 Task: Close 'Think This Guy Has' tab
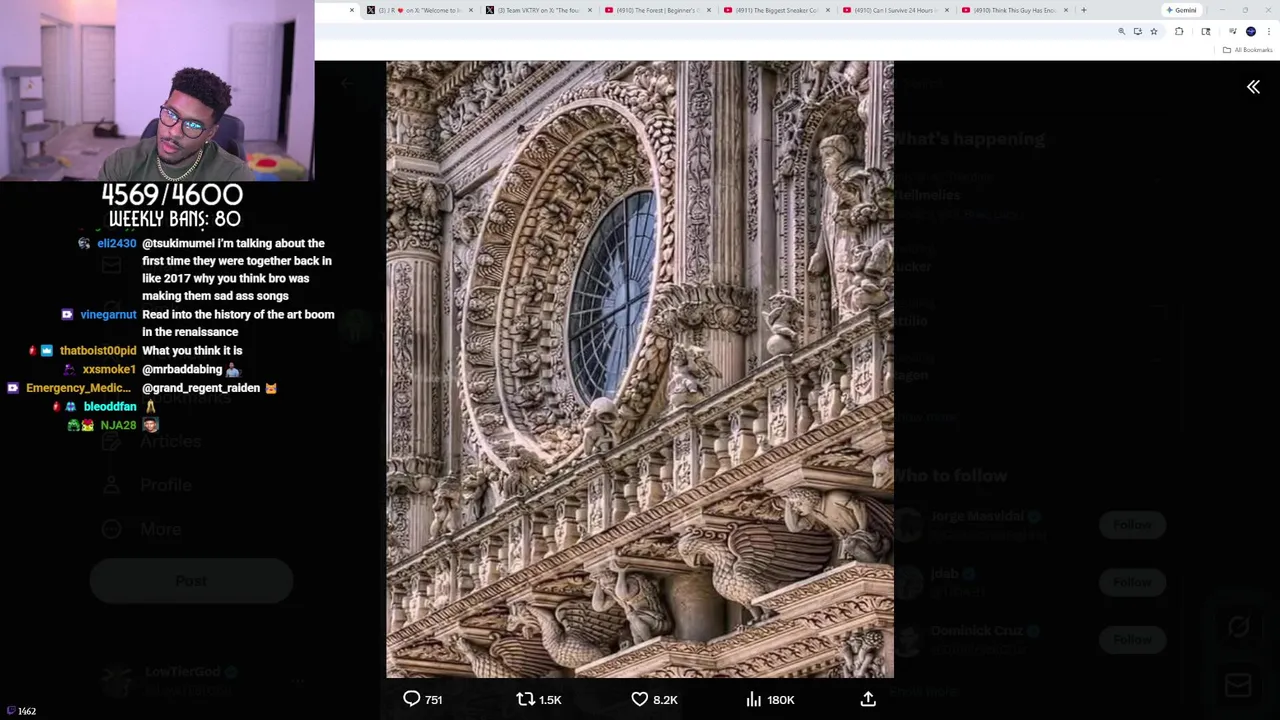1066,10
